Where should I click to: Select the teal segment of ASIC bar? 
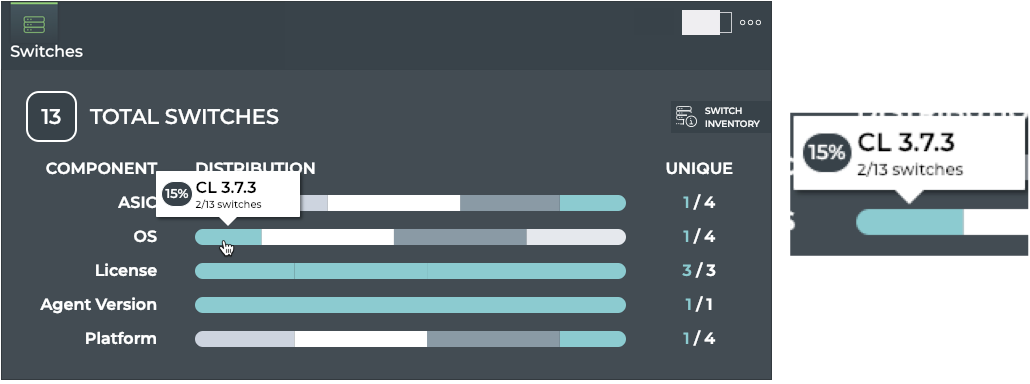(x=593, y=203)
